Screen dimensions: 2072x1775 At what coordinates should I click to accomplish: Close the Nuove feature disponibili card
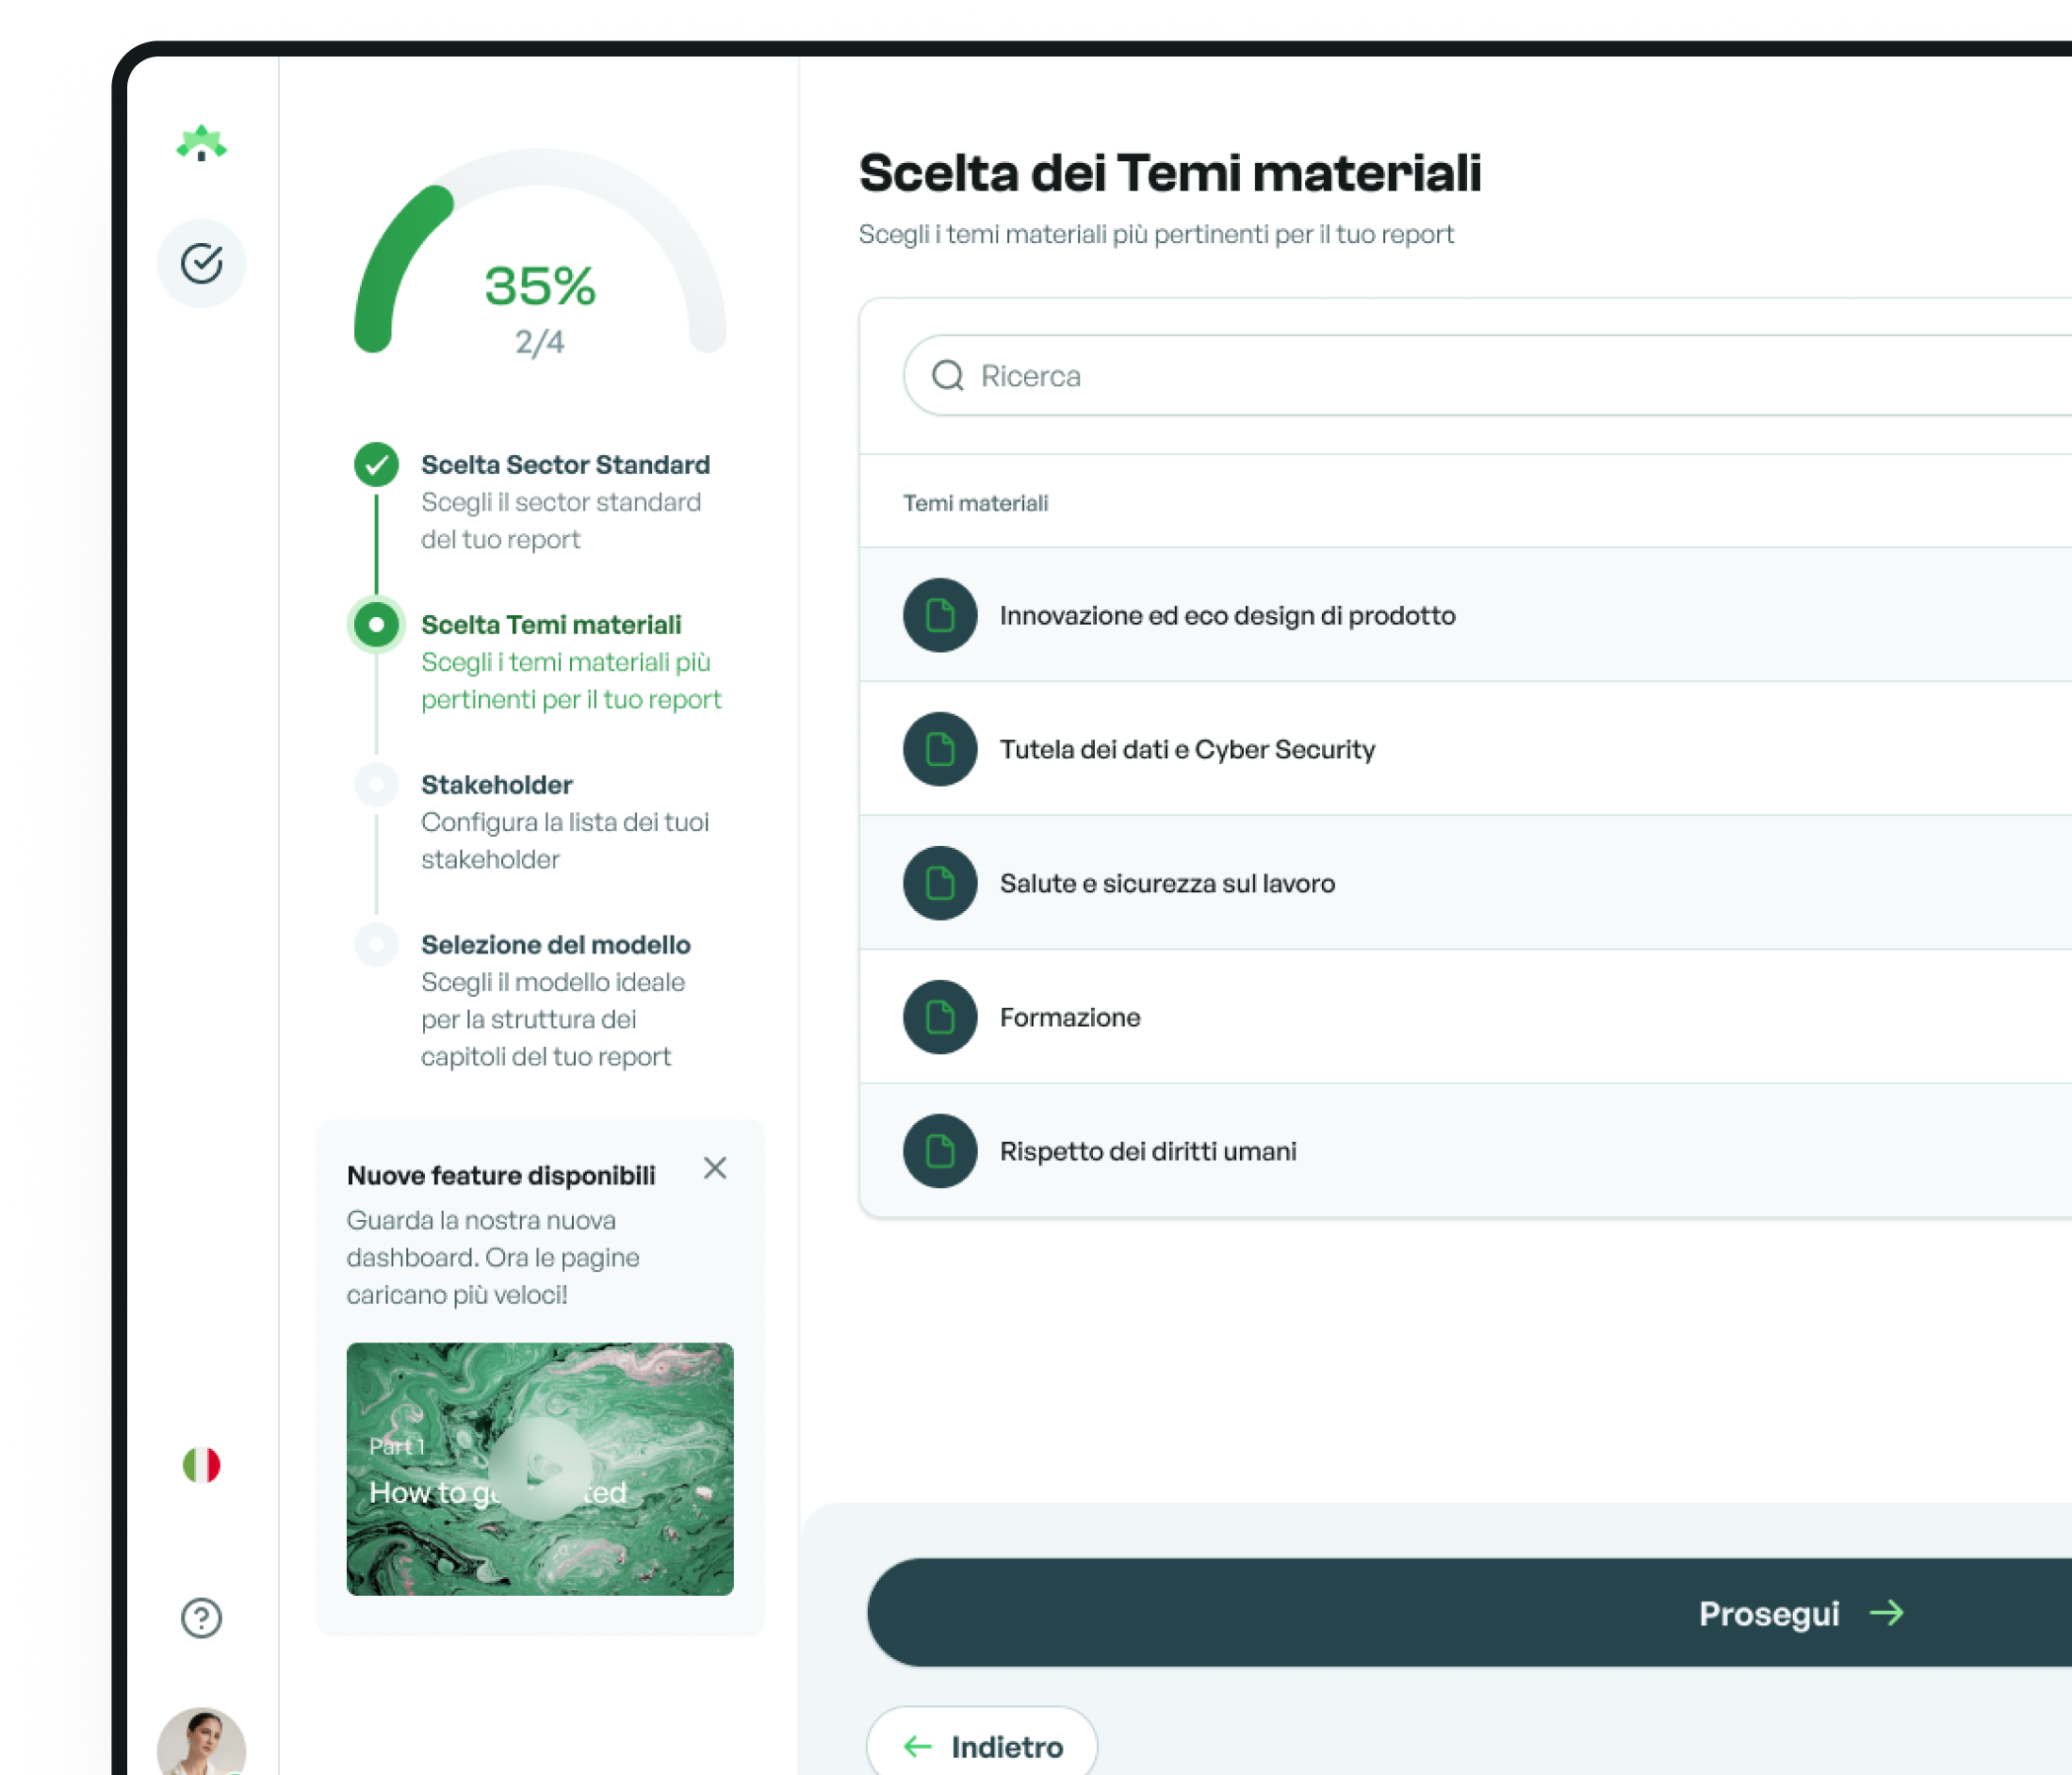point(714,1168)
